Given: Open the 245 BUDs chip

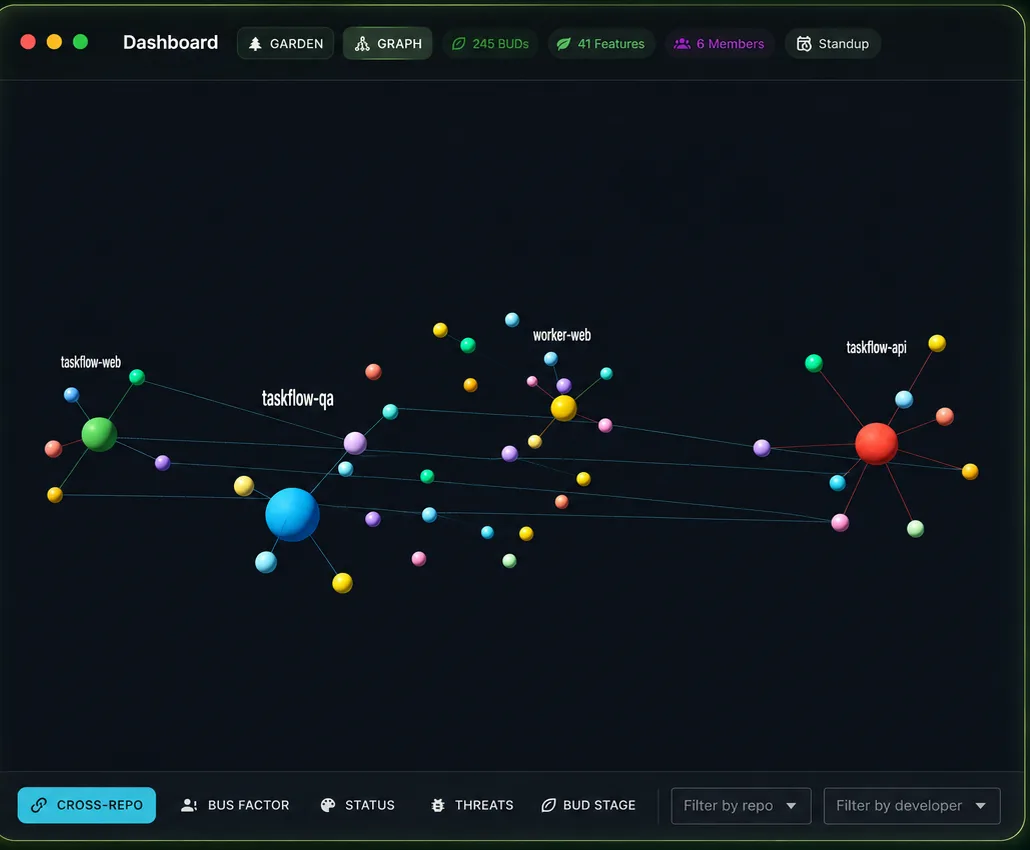Looking at the screenshot, I should point(490,43).
